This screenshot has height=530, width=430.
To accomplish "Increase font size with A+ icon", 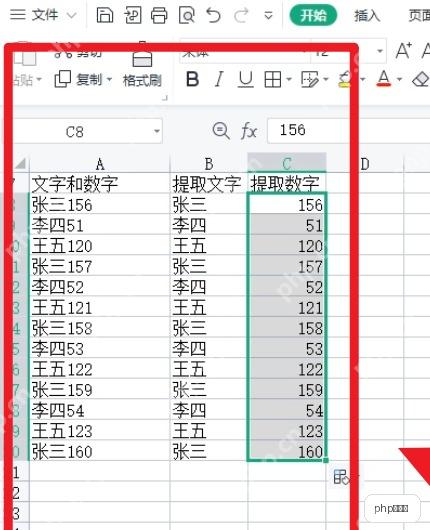I will [x=404, y=51].
